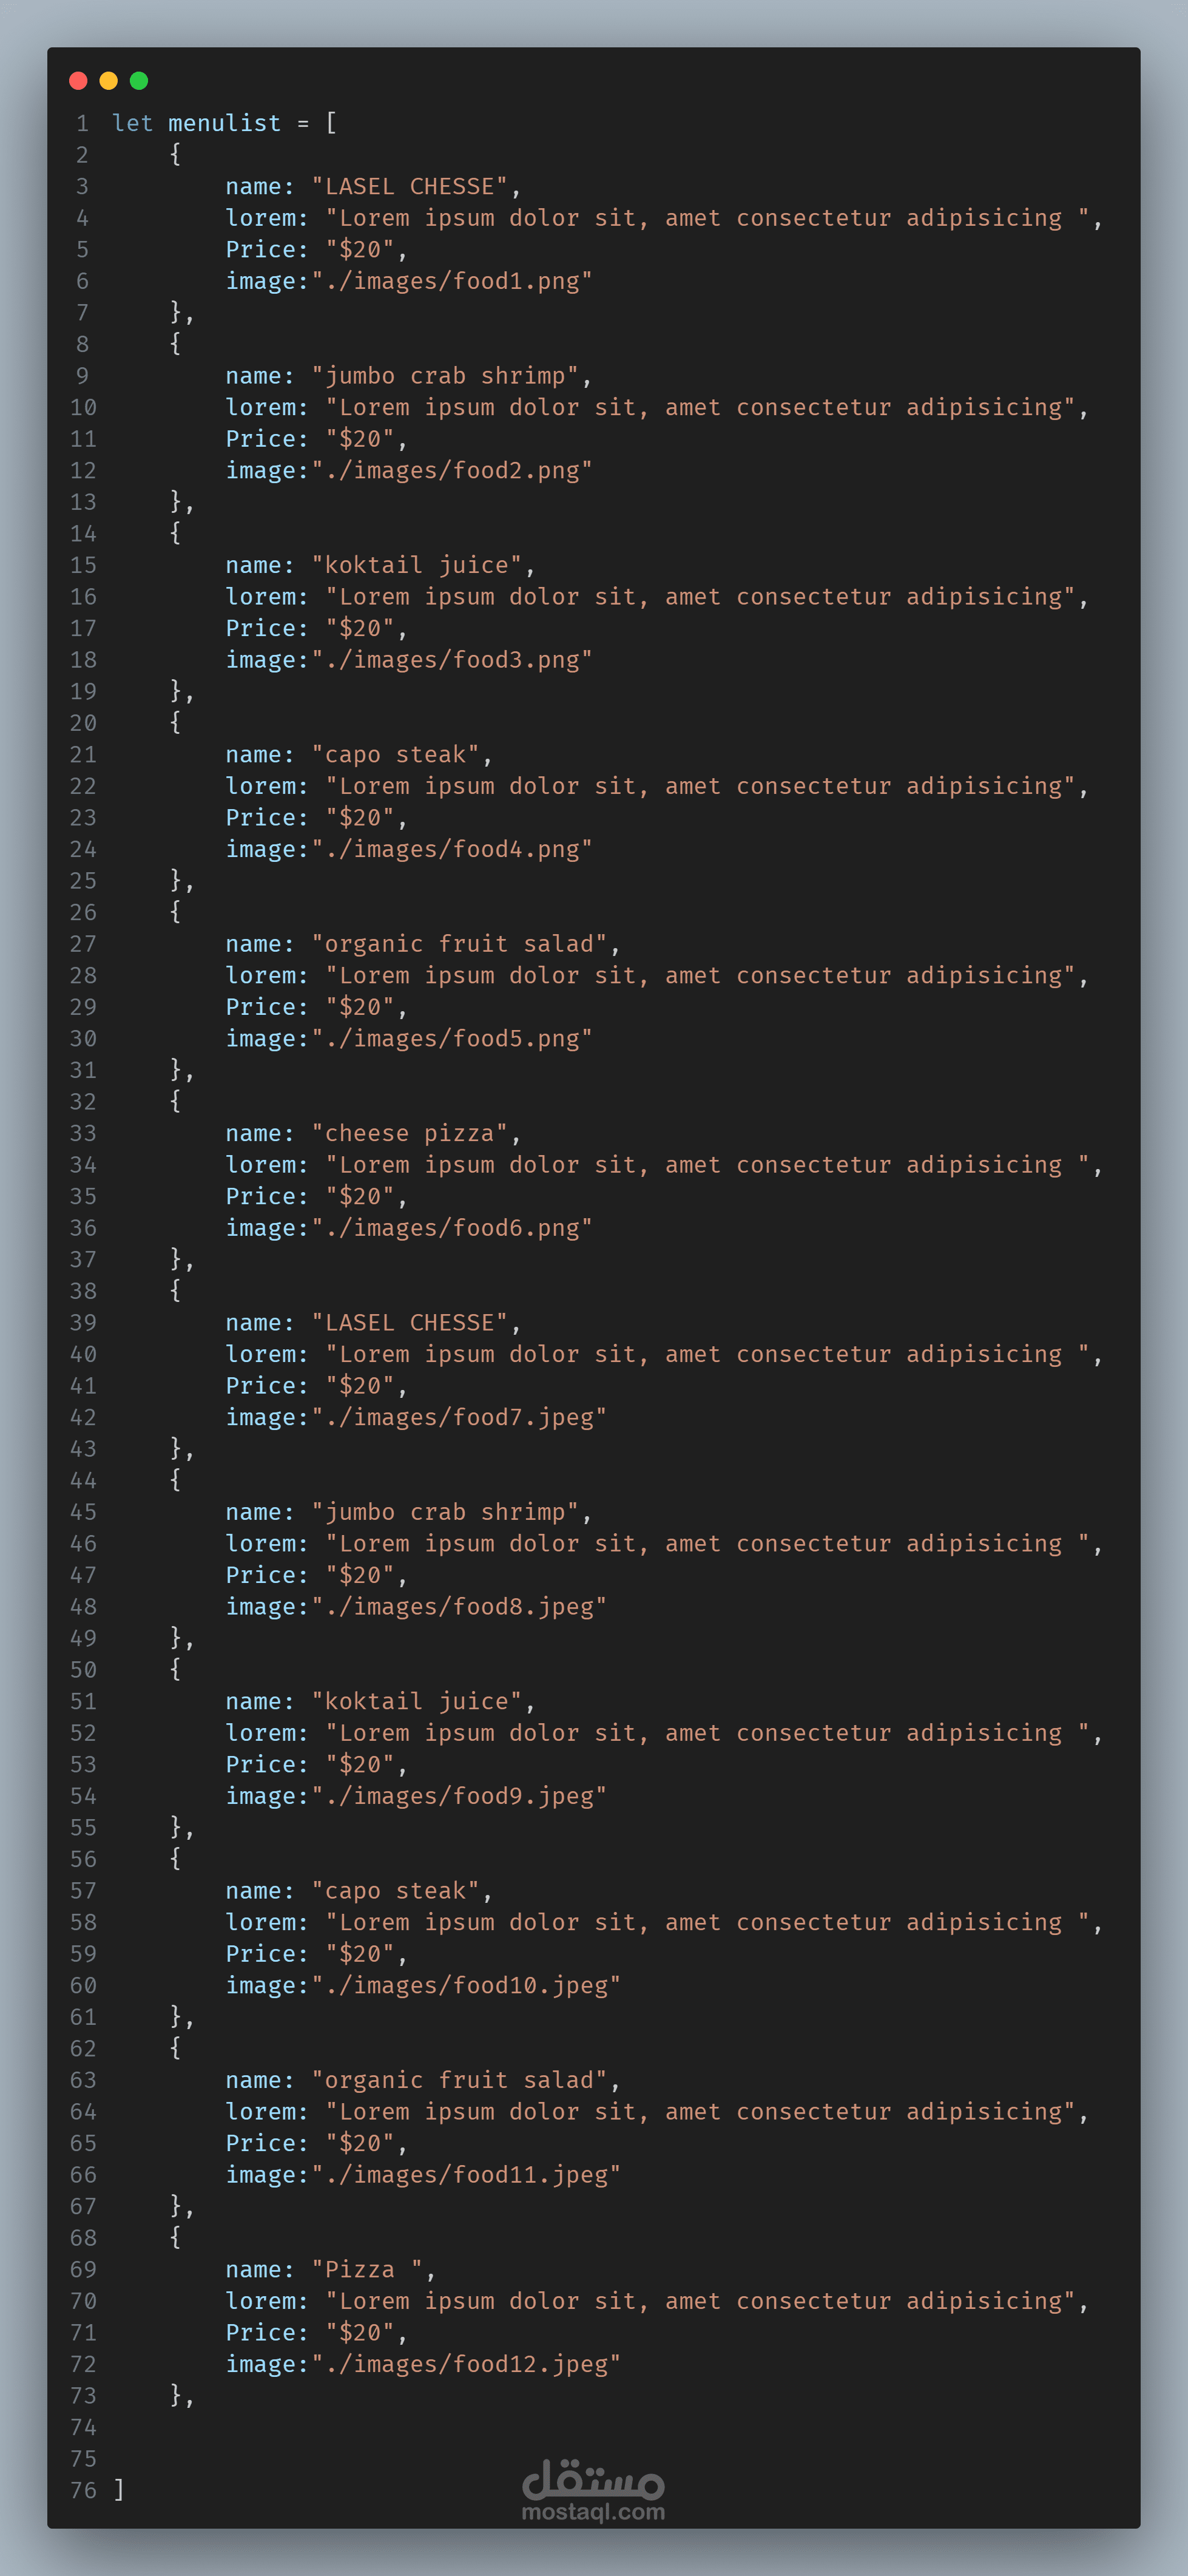Click the green maximize window dot
The image size is (1188, 2576).
[139, 81]
